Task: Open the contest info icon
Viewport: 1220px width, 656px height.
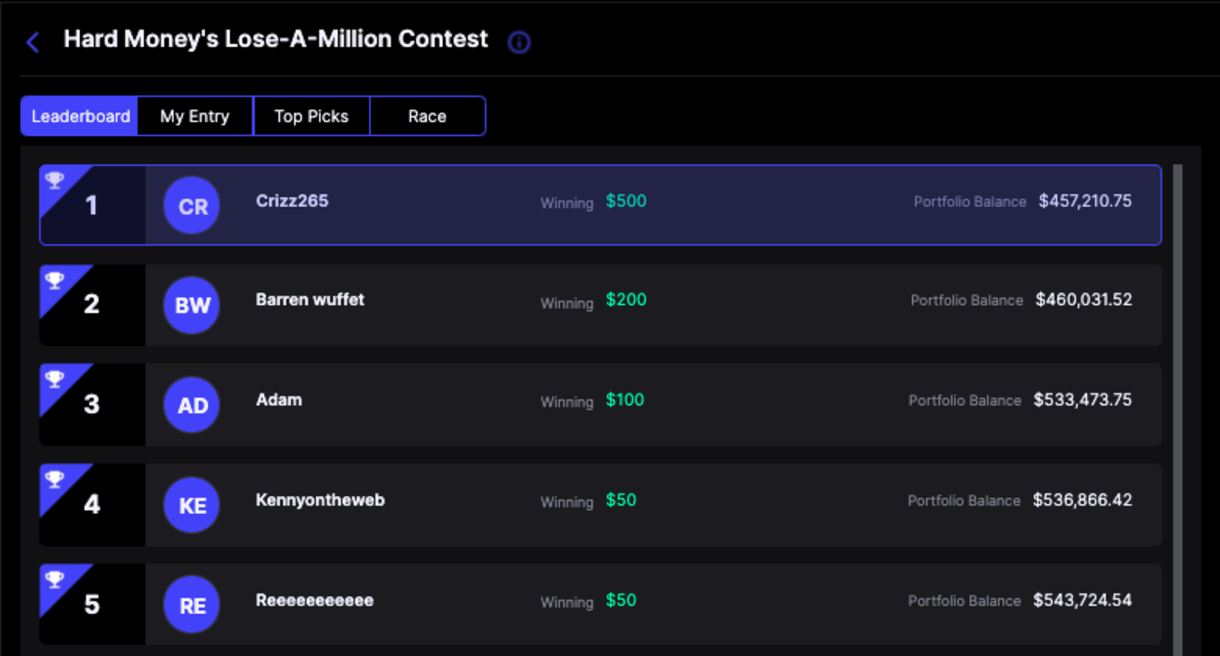Action: point(519,42)
